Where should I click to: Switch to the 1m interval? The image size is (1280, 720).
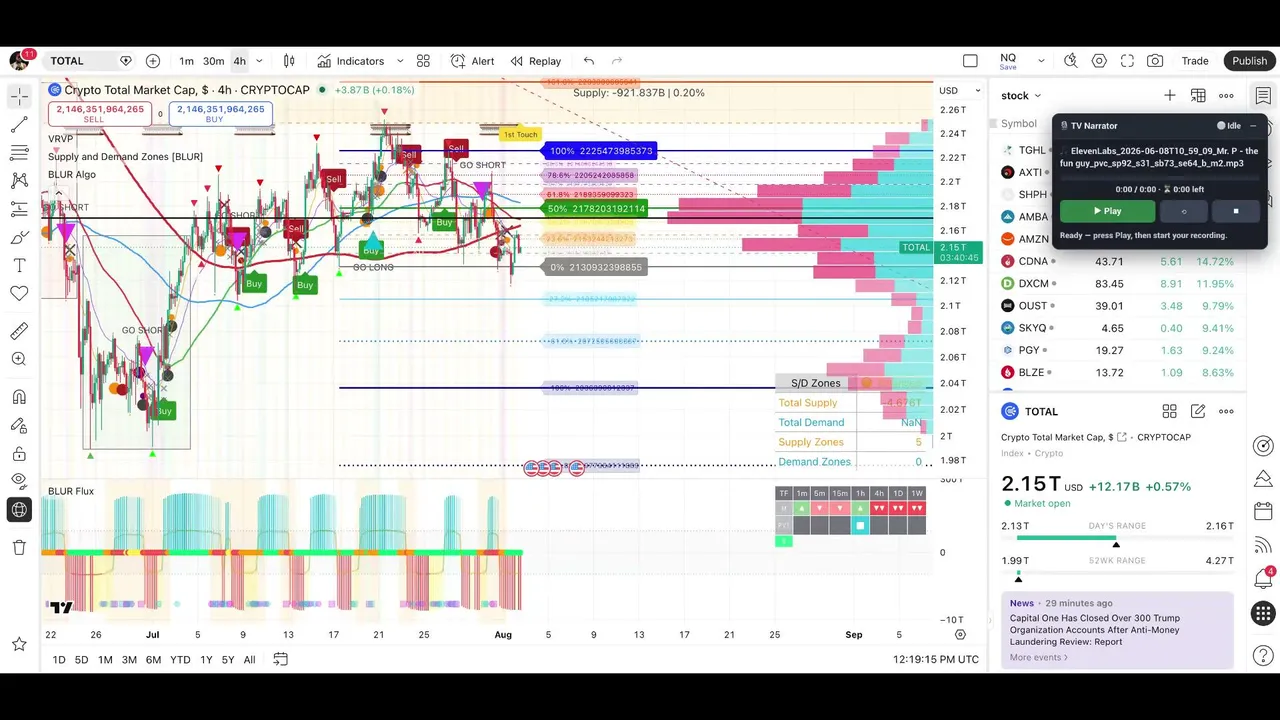tap(187, 61)
